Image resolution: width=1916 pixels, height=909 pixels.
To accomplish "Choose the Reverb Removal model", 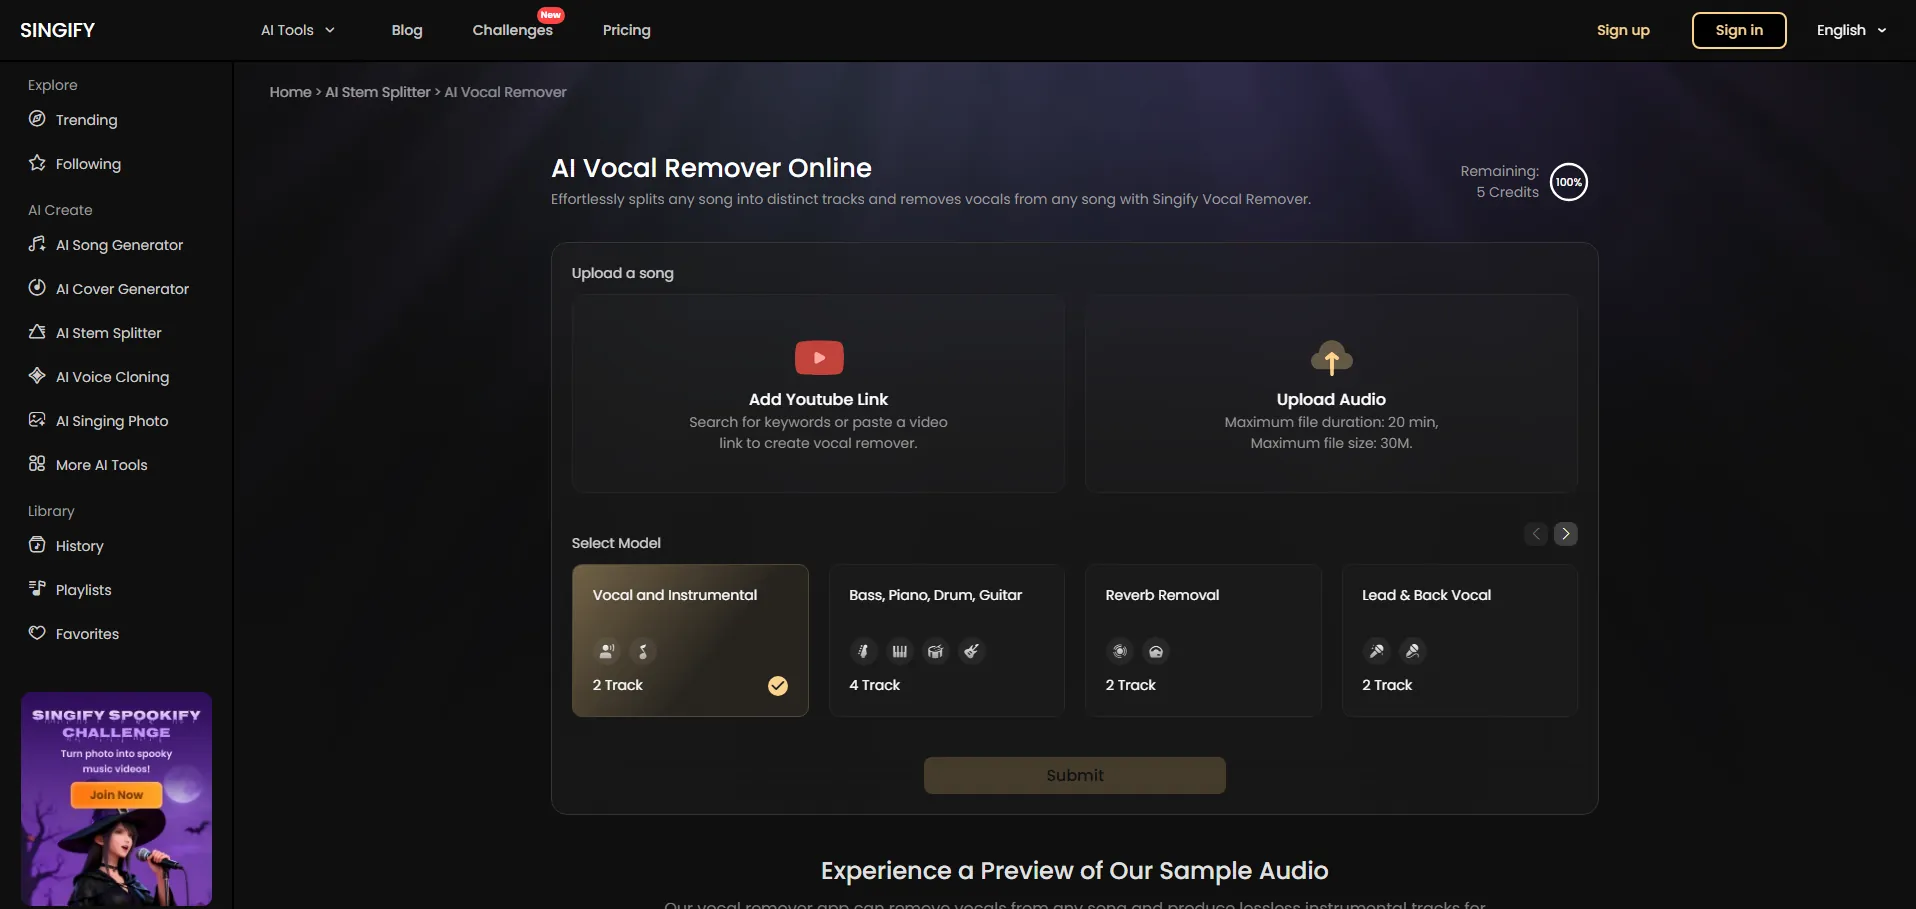I will pyautogui.click(x=1202, y=640).
